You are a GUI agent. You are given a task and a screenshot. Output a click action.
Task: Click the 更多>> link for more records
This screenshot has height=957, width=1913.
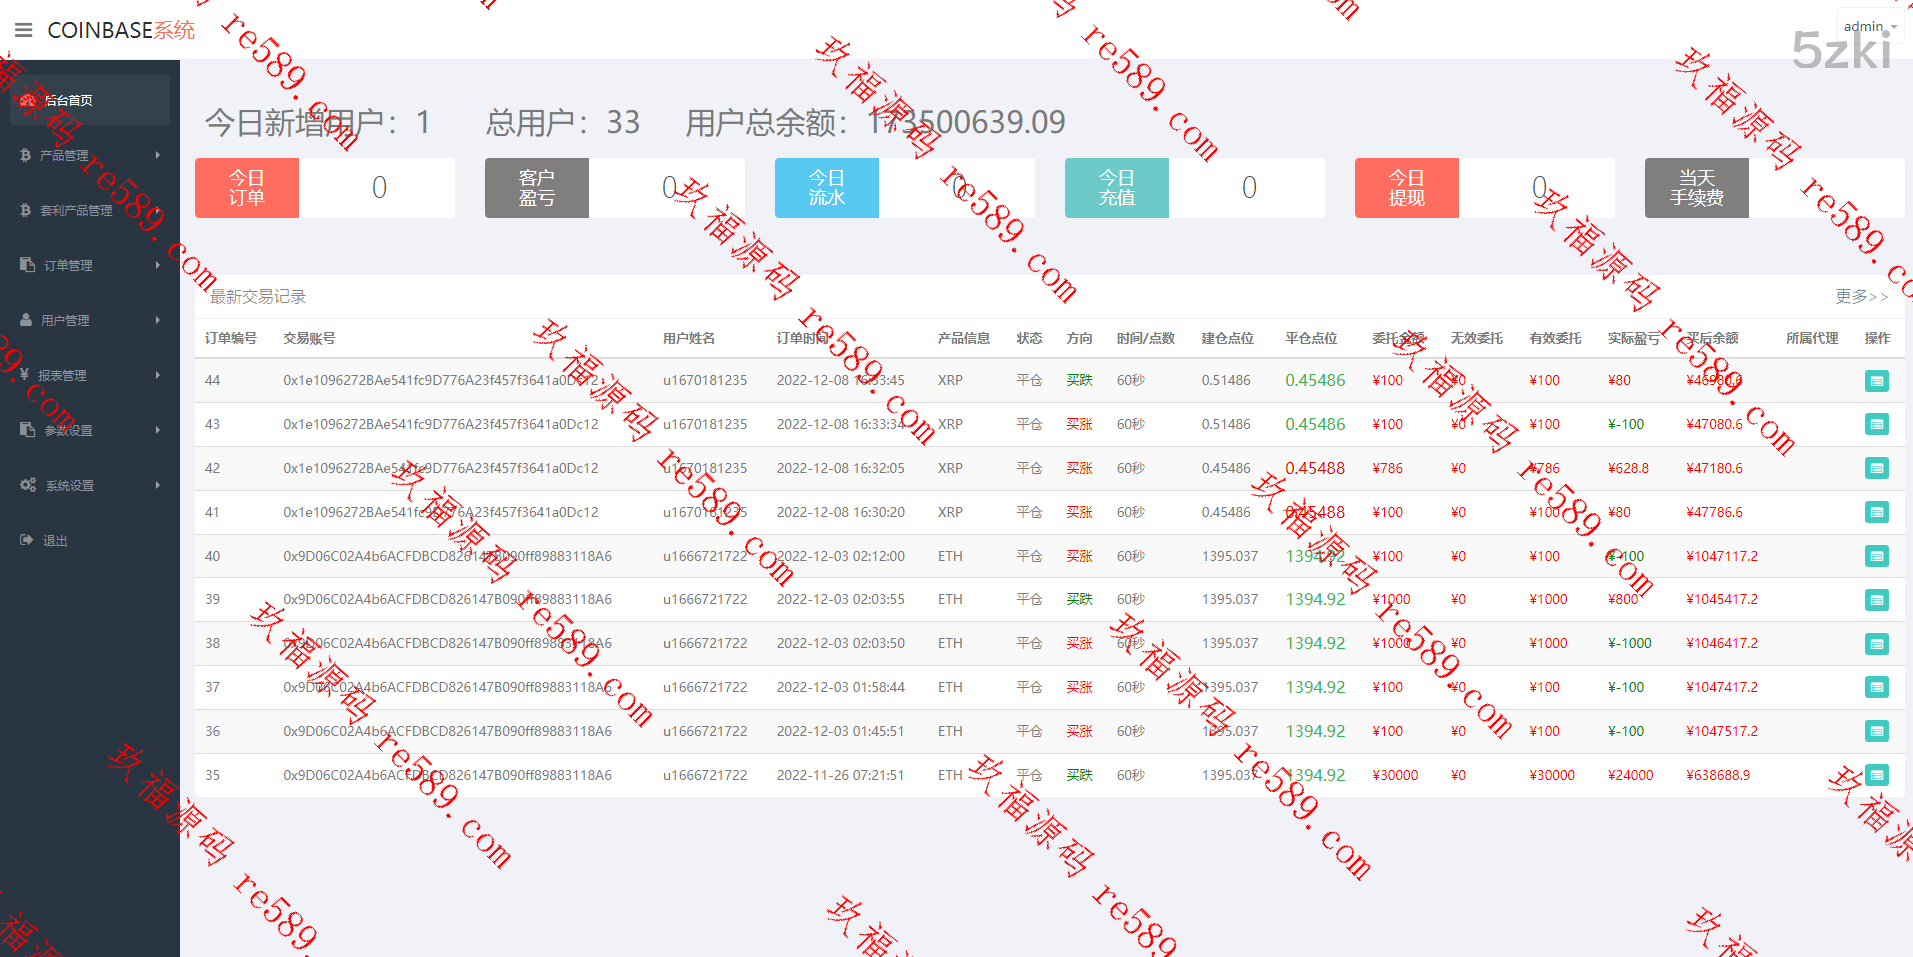pos(1860,296)
